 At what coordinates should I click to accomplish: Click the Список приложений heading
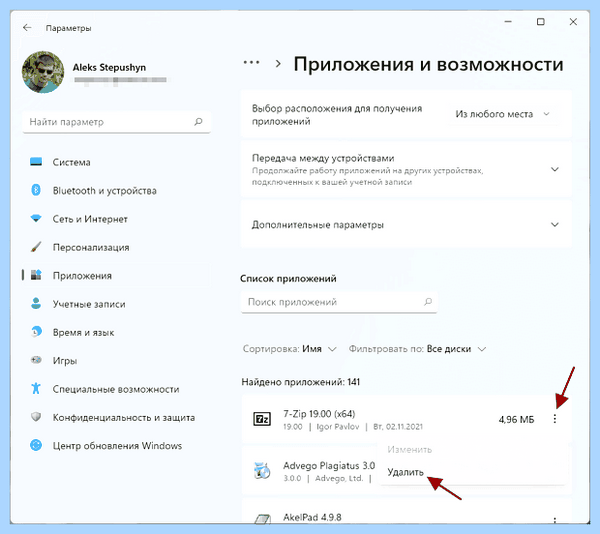click(288, 278)
